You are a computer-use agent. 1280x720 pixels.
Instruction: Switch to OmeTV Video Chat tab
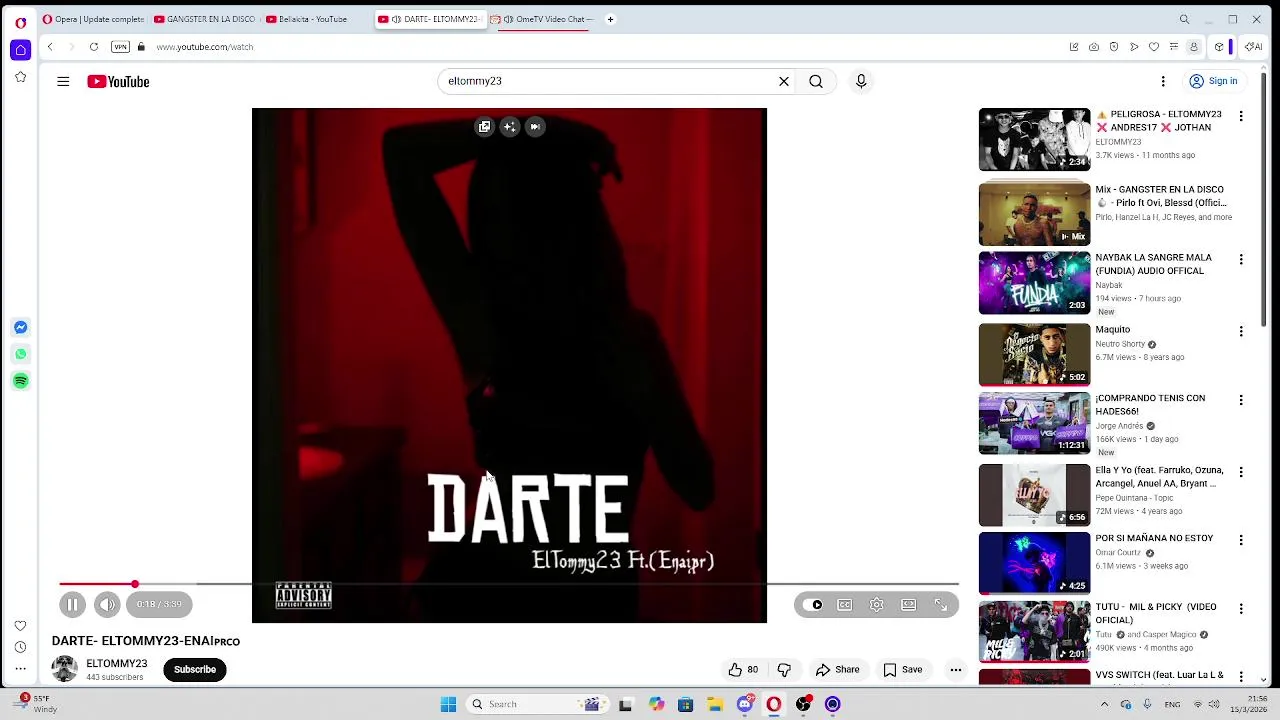[x=543, y=19]
